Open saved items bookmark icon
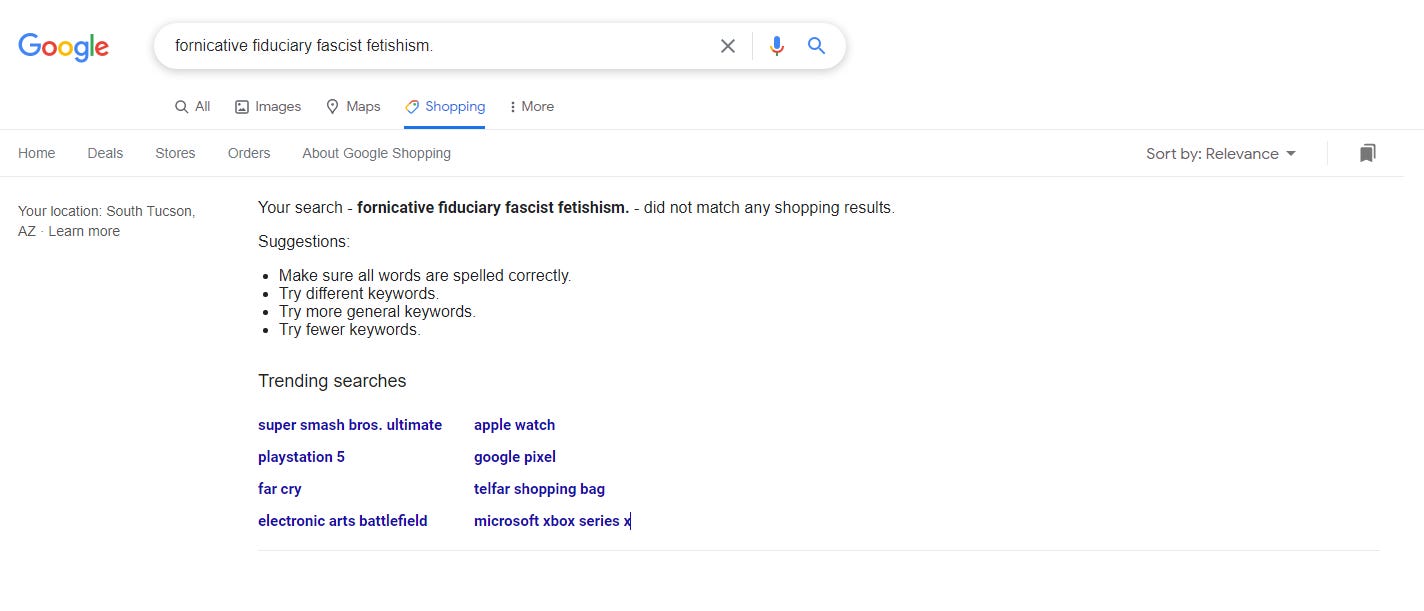 (1367, 153)
